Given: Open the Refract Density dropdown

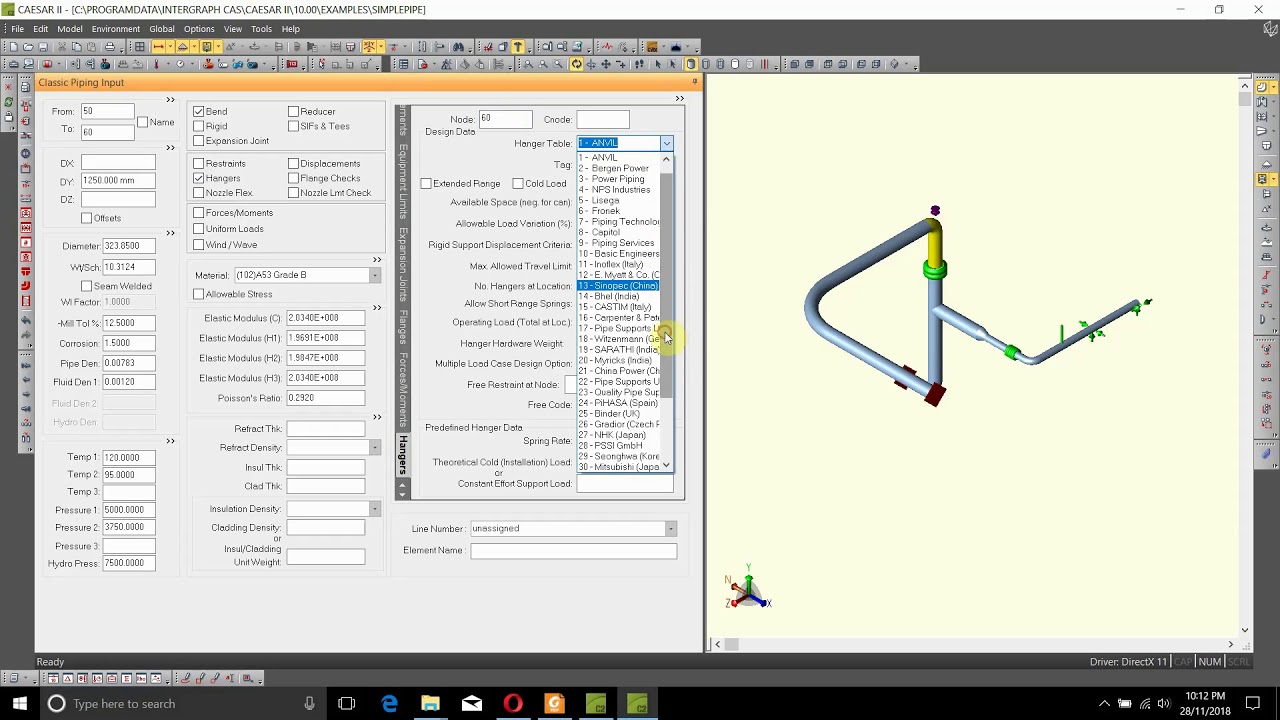Looking at the screenshot, I should pyautogui.click(x=374, y=447).
